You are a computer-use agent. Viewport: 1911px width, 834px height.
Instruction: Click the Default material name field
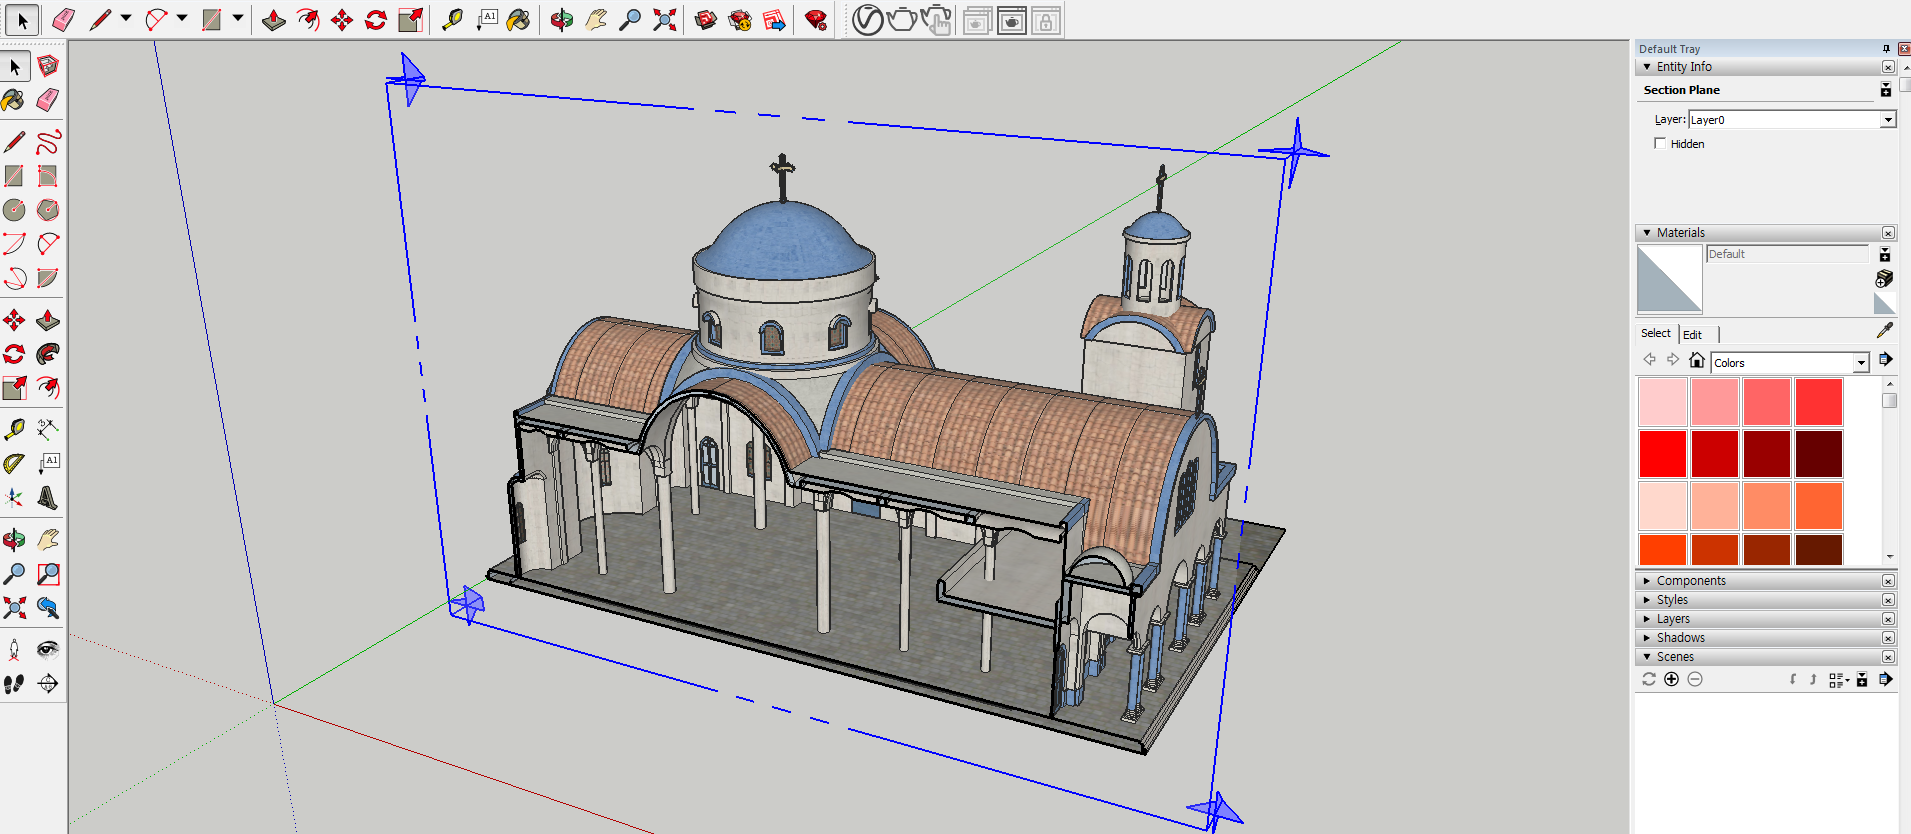pyautogui.click(x=1786, y=254)
